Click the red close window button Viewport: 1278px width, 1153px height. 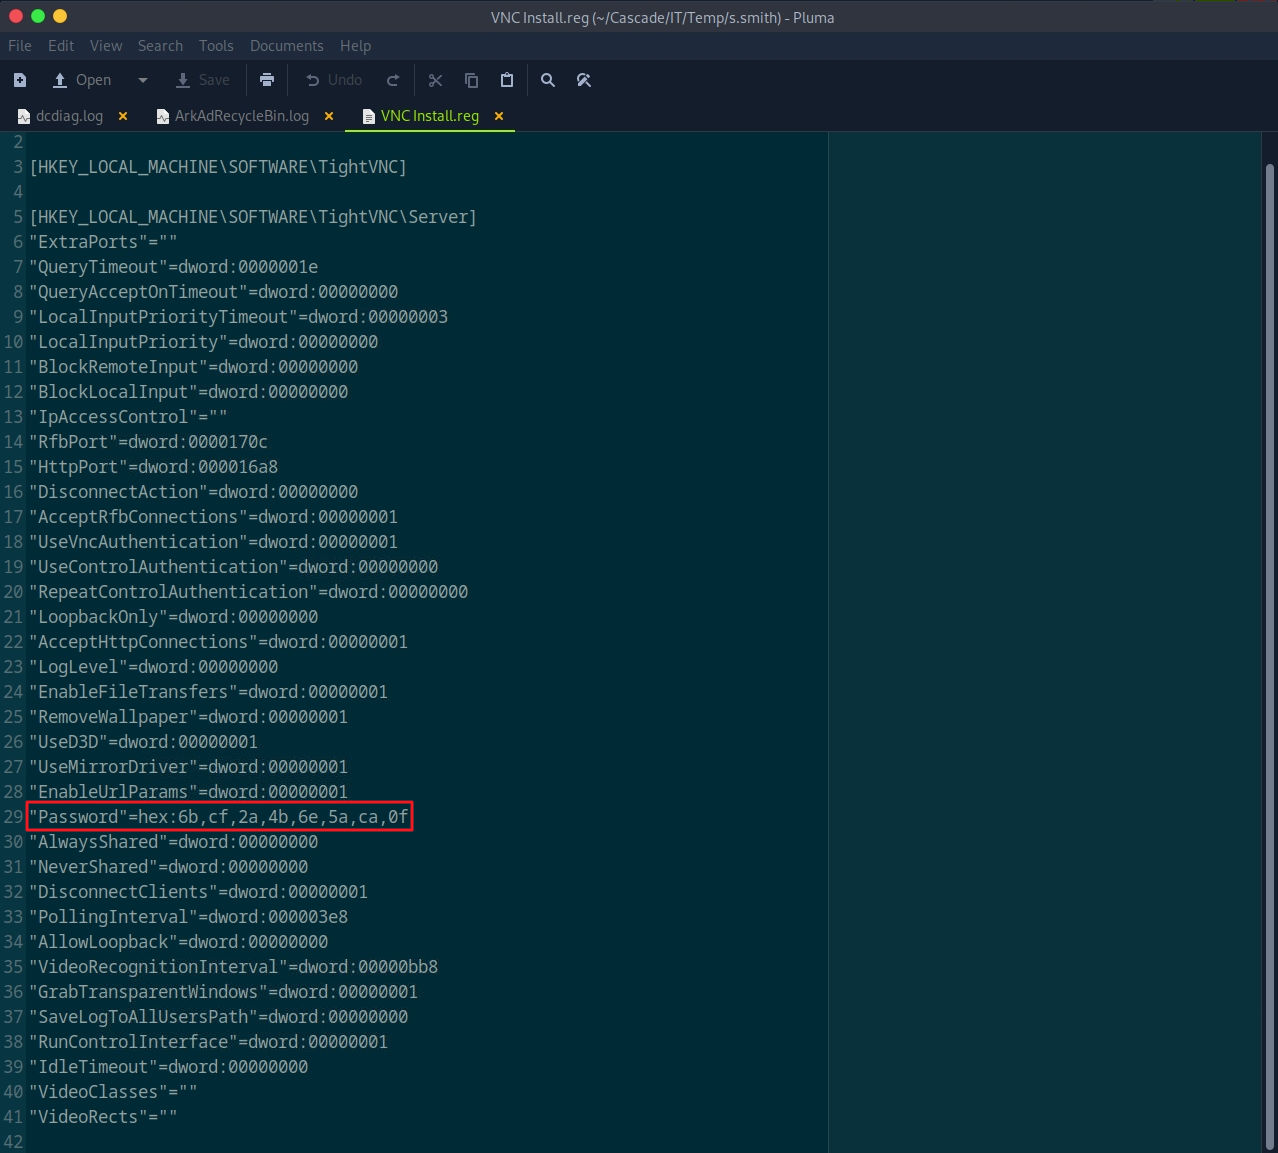pyautogui.click(x=15, y=16)
